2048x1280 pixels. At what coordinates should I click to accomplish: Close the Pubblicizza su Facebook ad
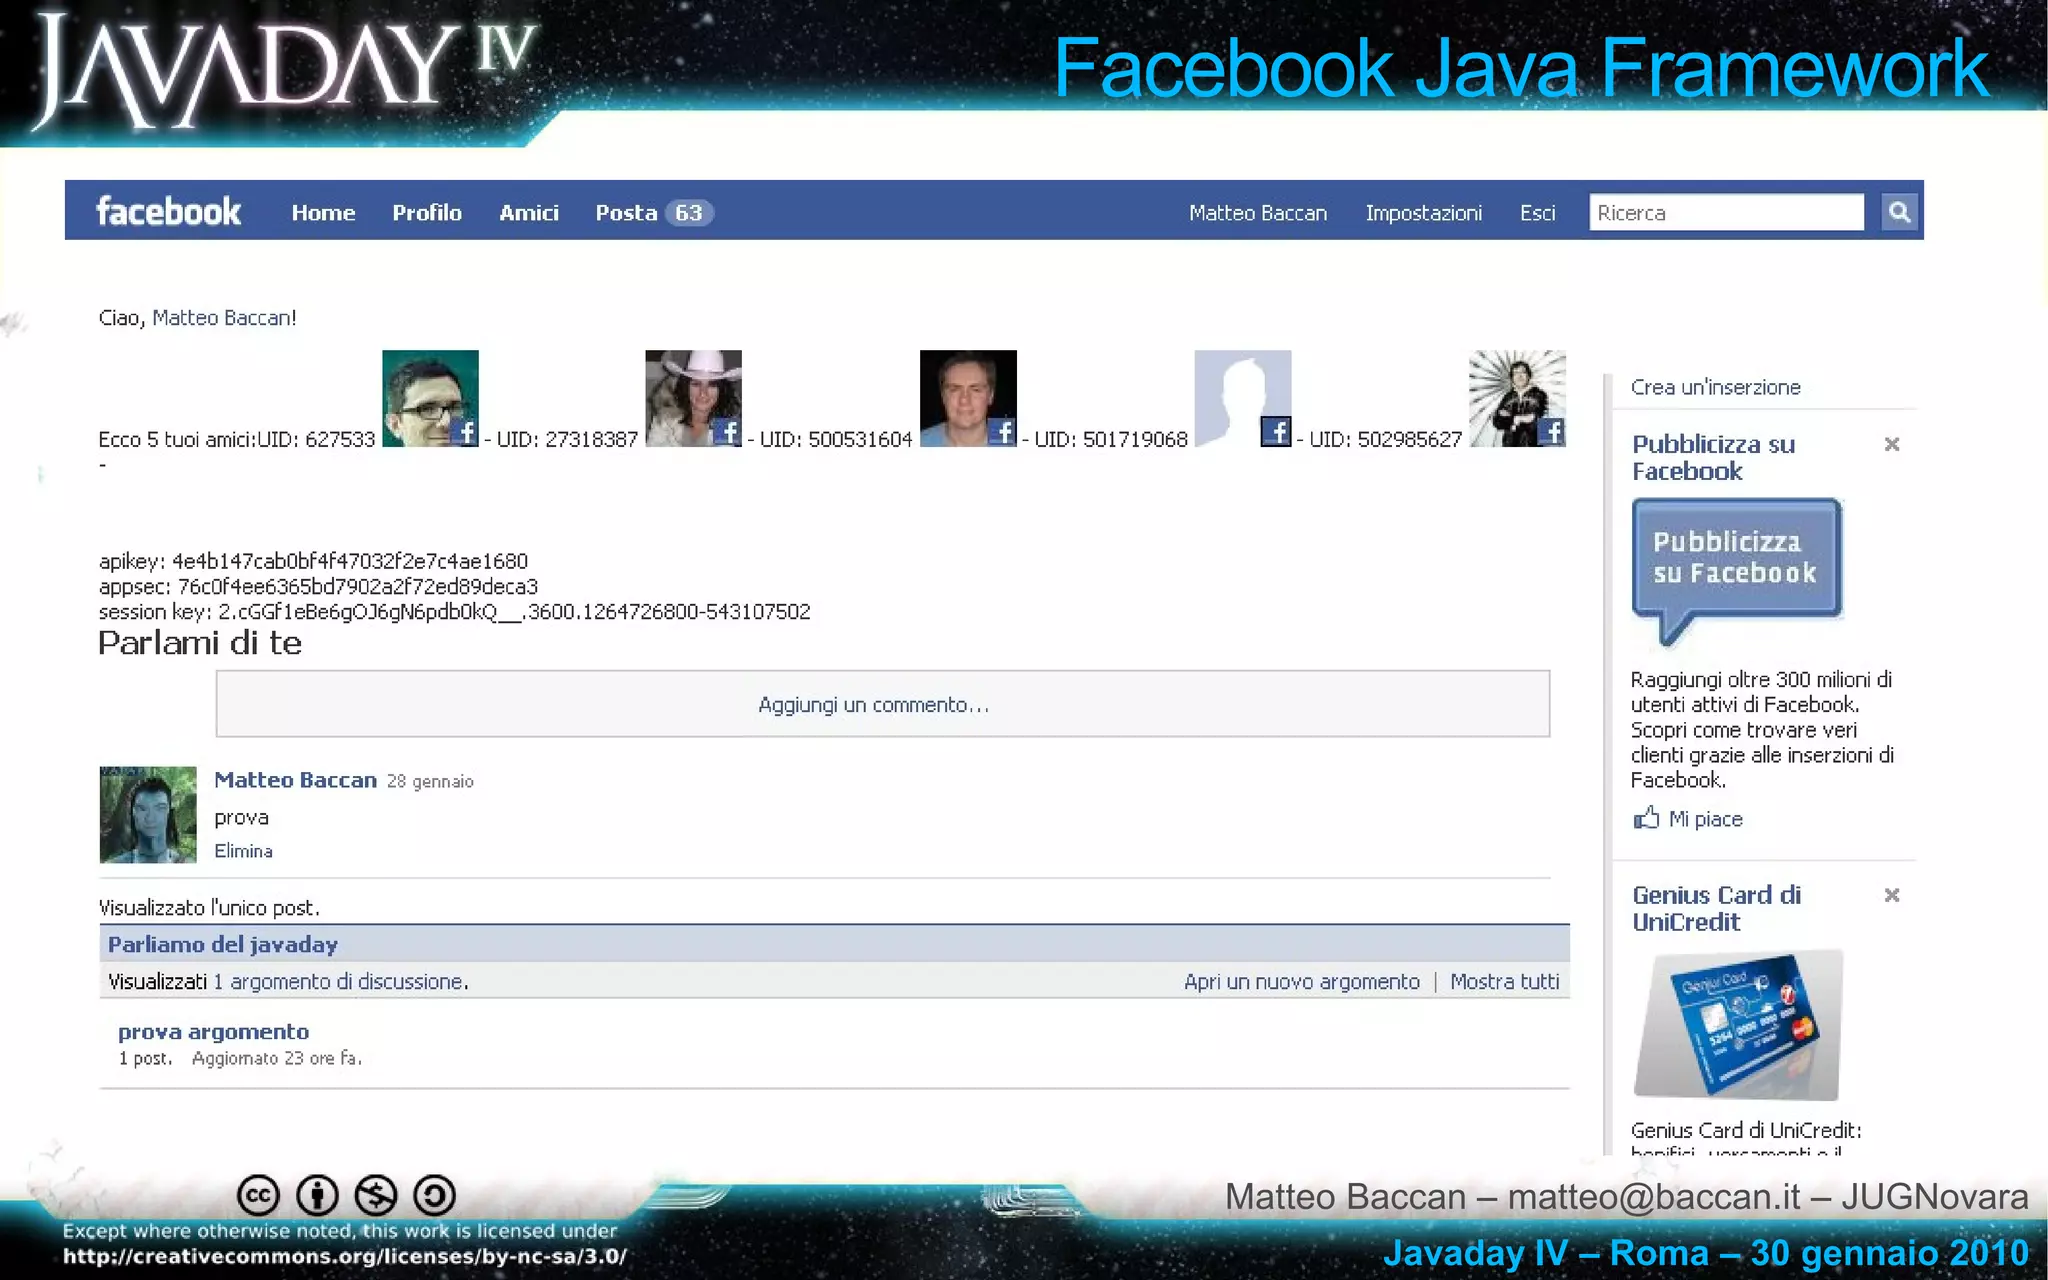point(1891,444)
